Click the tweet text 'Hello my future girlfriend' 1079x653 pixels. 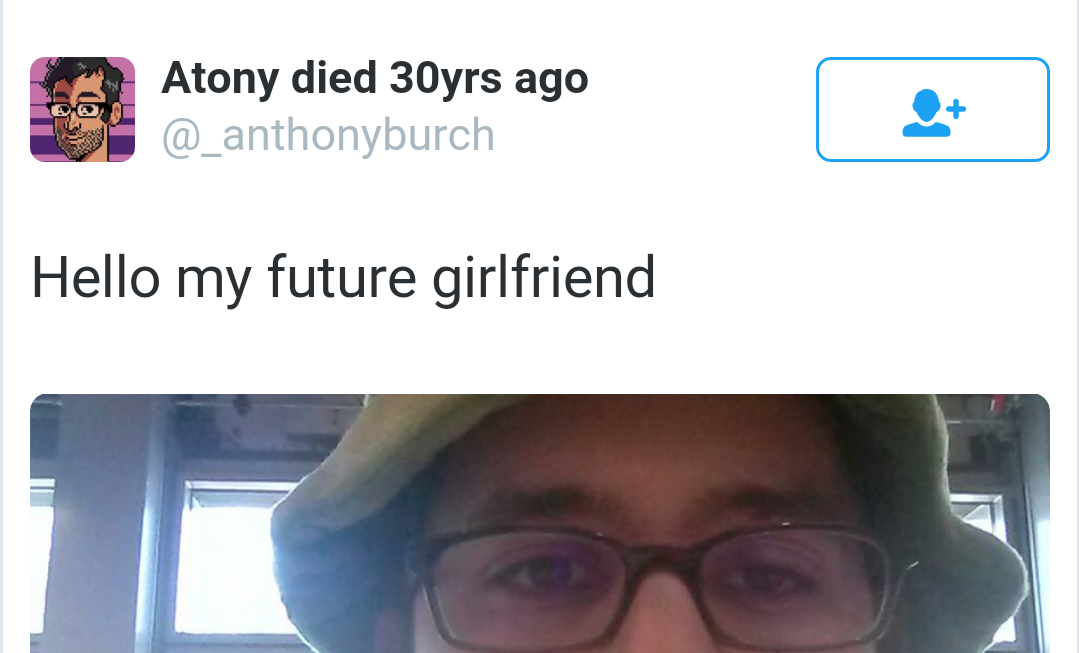coord(343,278)
